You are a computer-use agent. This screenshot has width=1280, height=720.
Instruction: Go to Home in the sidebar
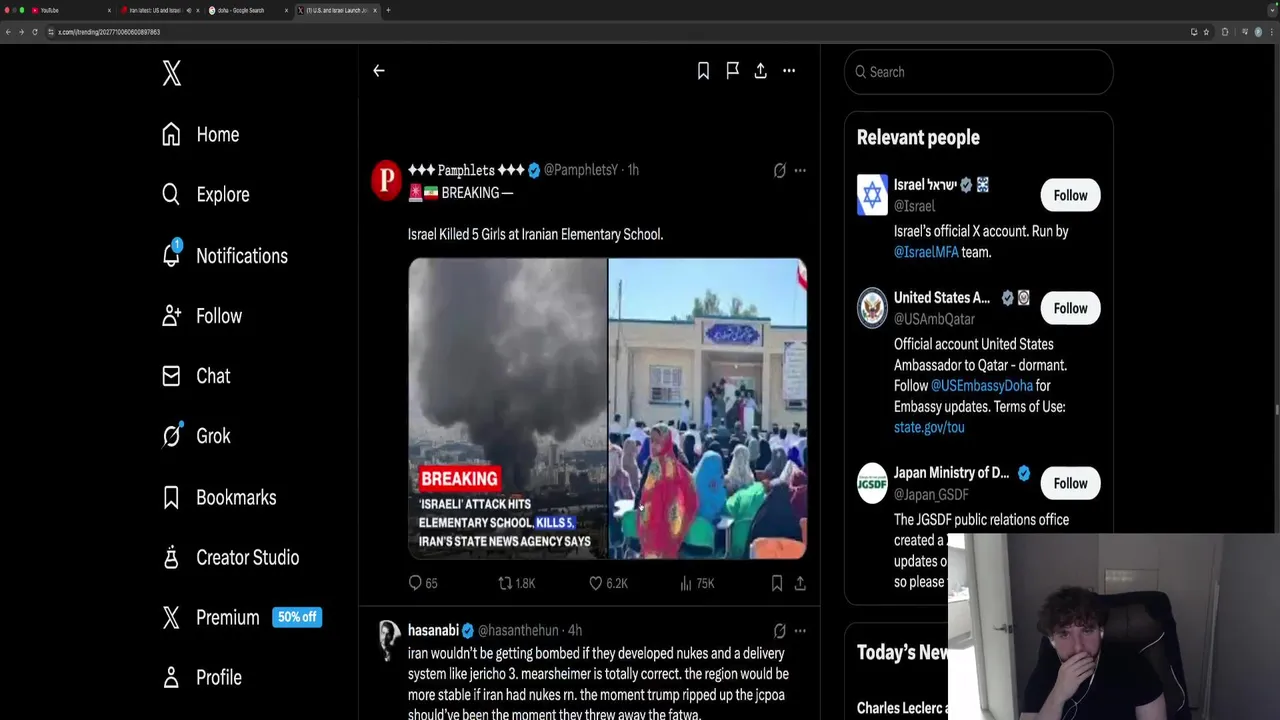200,135
